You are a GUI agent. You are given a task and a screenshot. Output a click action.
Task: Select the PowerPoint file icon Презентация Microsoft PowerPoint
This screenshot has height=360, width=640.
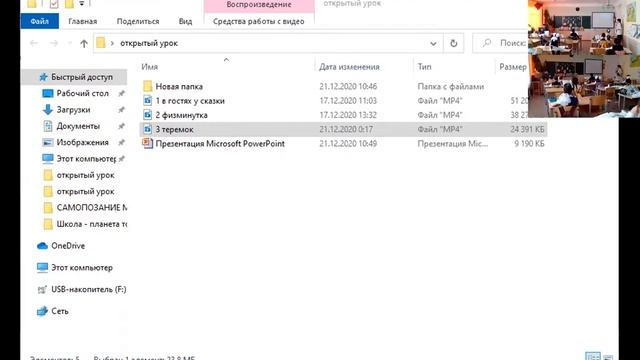pyautogui.click(x=147, y=143)
